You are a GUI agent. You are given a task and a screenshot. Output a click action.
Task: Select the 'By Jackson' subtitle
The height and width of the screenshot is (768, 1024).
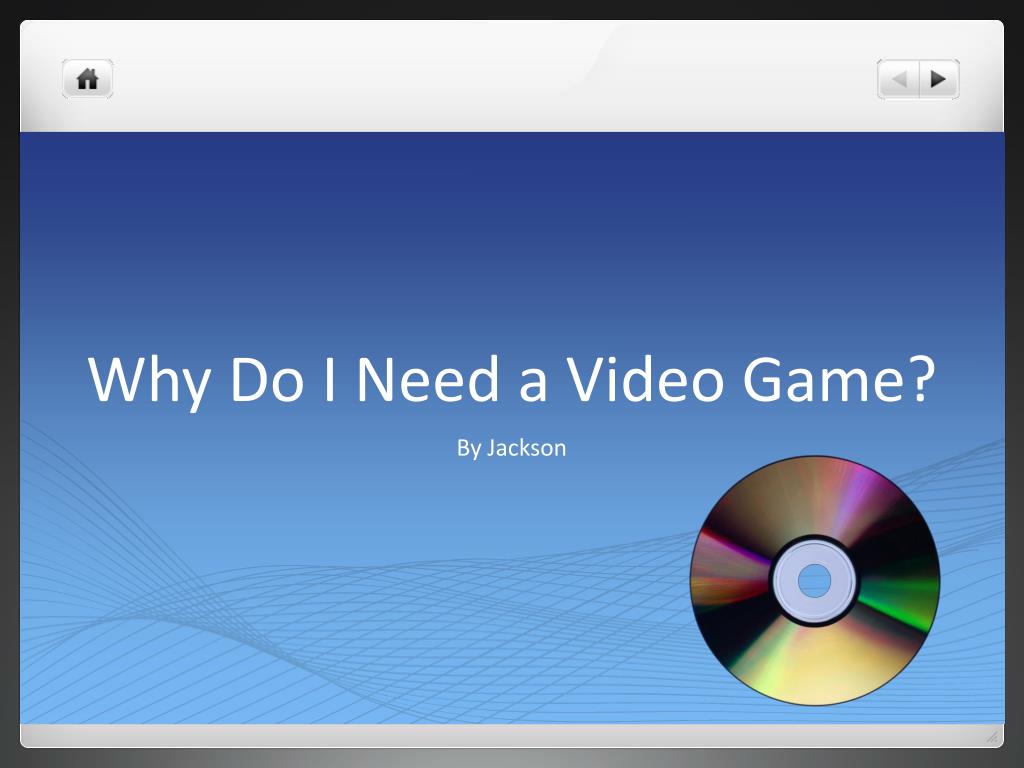(x=511, y=448)
